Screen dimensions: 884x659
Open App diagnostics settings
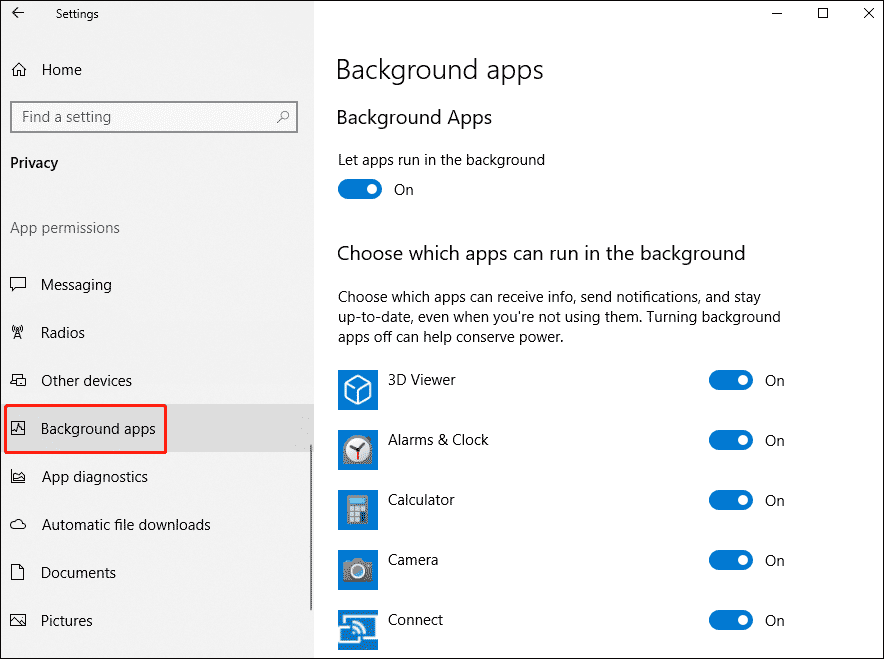pos(157,476)
